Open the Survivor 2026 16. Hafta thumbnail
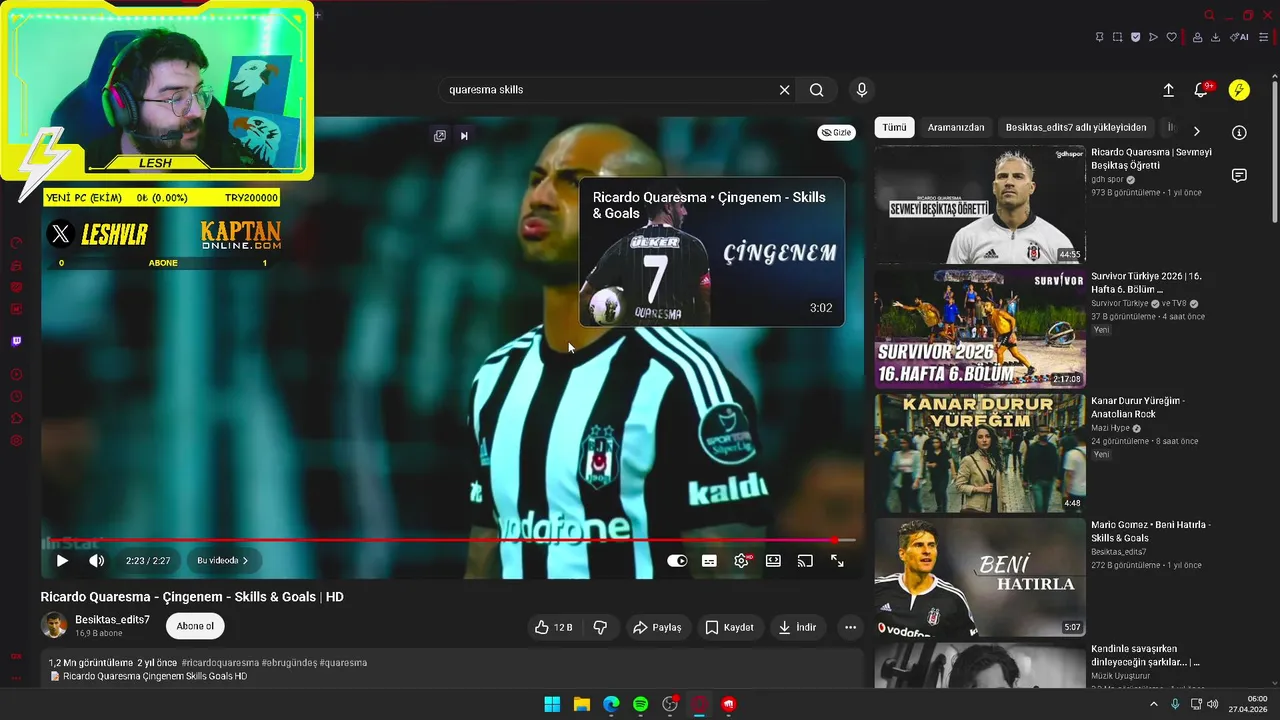 point(980,329)
